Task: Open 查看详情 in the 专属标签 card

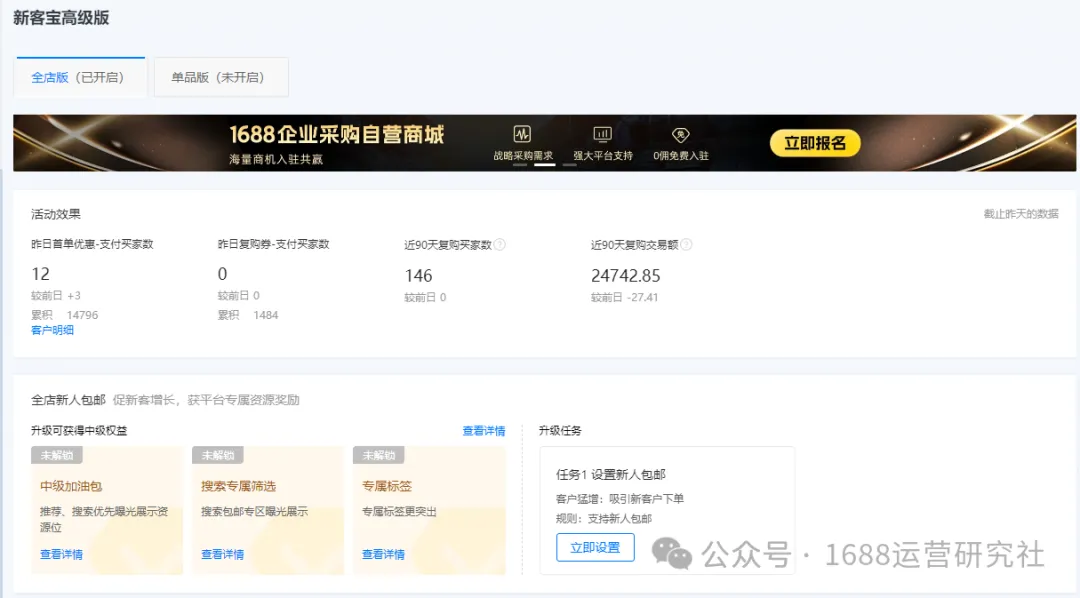Action: click(383, 554)
